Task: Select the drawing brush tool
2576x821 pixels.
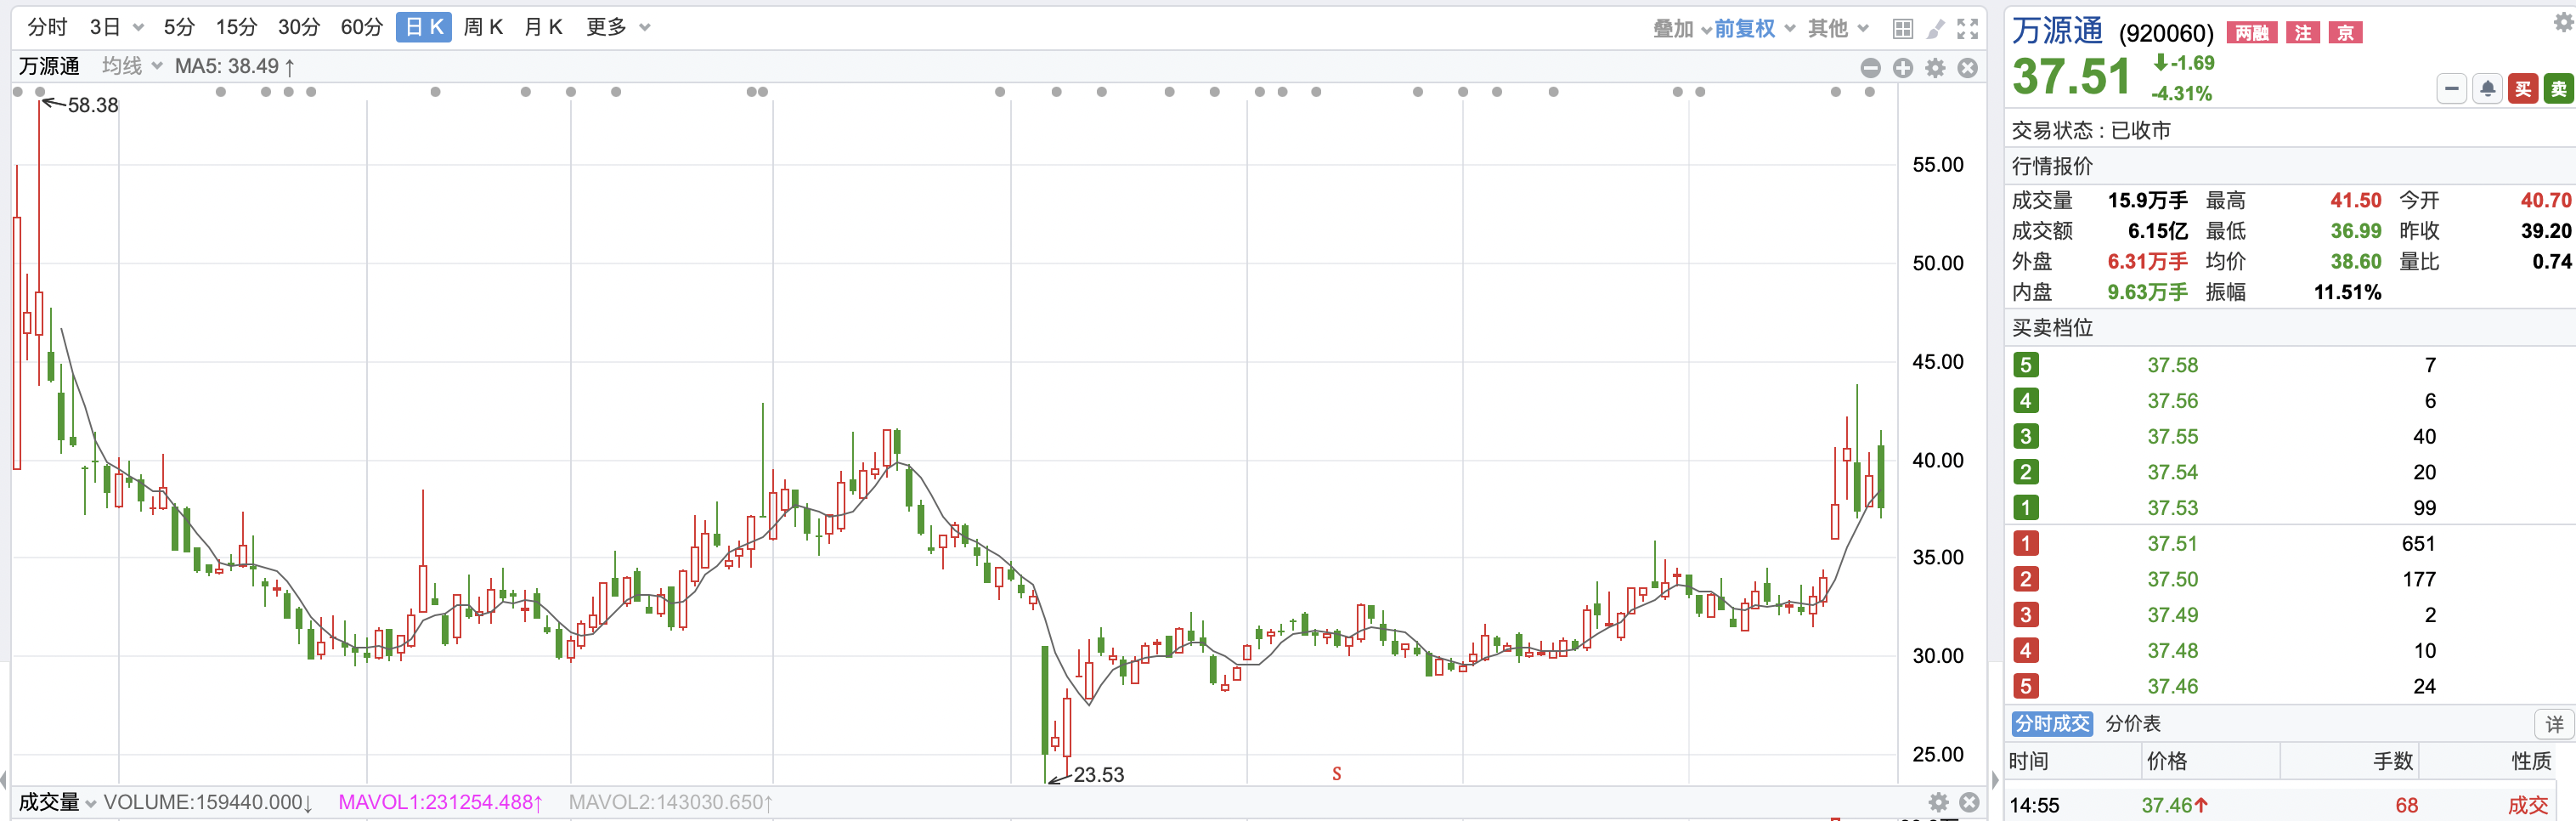Action: (1936, 29)
